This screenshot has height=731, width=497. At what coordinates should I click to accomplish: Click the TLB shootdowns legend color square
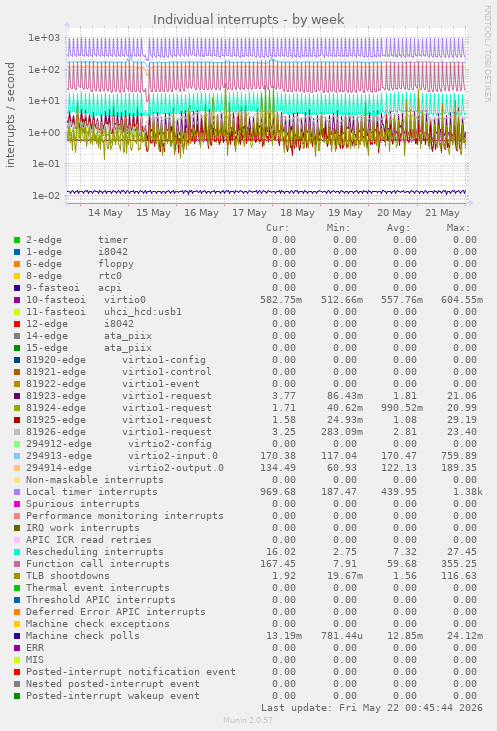click(17, 576)
